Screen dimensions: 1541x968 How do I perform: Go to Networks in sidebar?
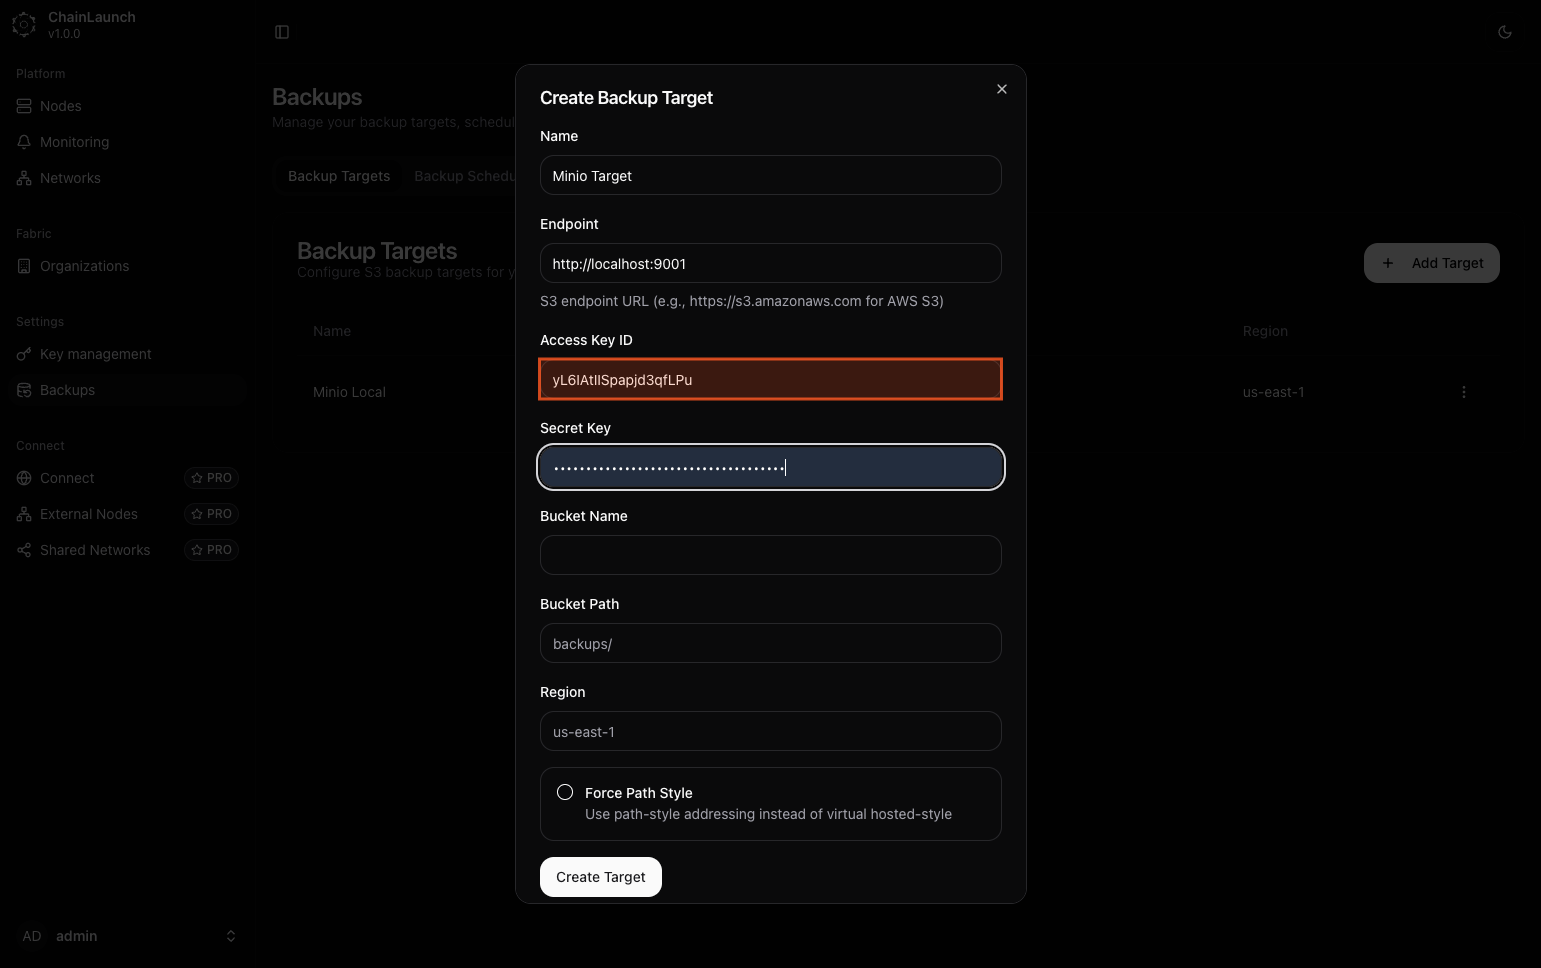pos(70,178)
